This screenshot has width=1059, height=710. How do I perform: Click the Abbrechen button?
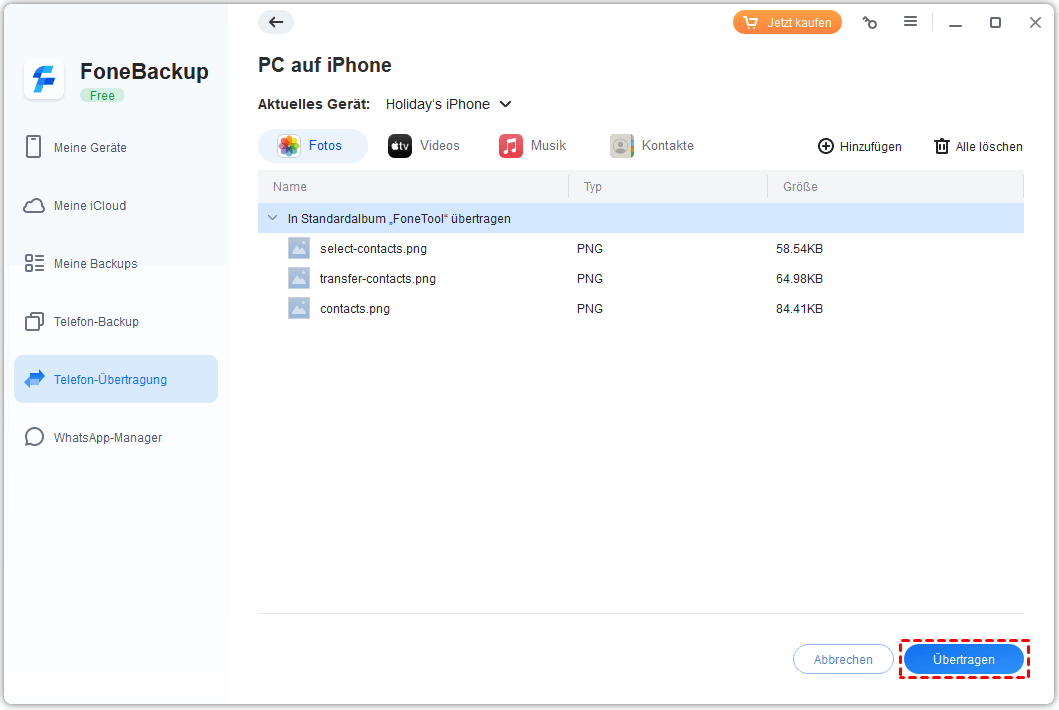[x=843, y=659]
